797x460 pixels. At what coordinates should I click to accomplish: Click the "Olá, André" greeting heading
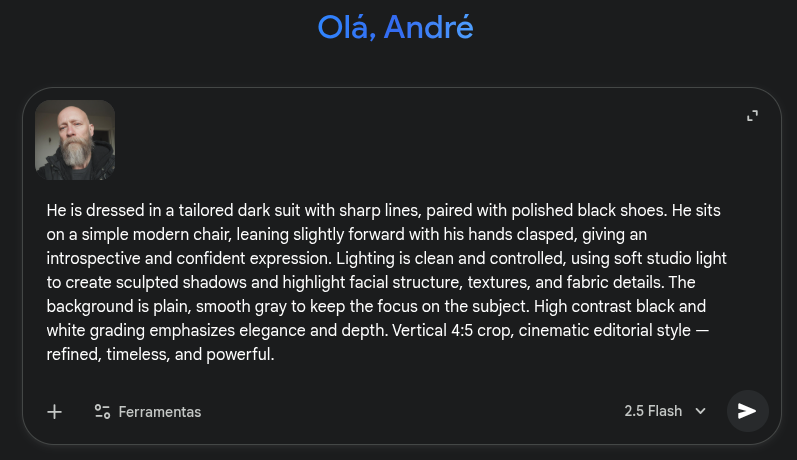(395, 27)
